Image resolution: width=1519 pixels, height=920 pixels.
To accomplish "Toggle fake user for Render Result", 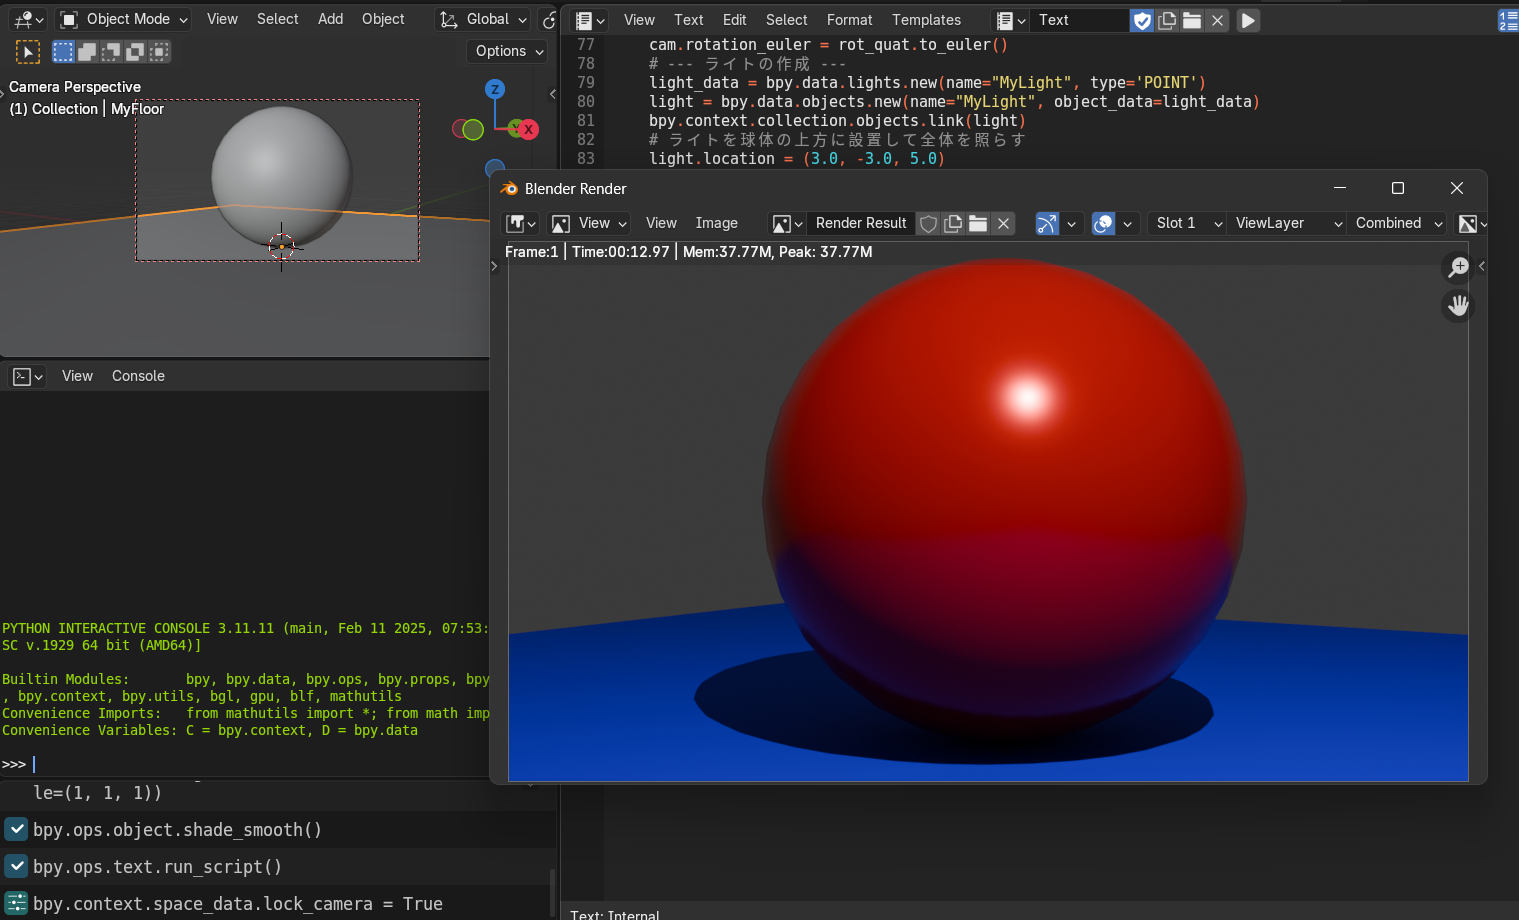I will click(928, 223).
